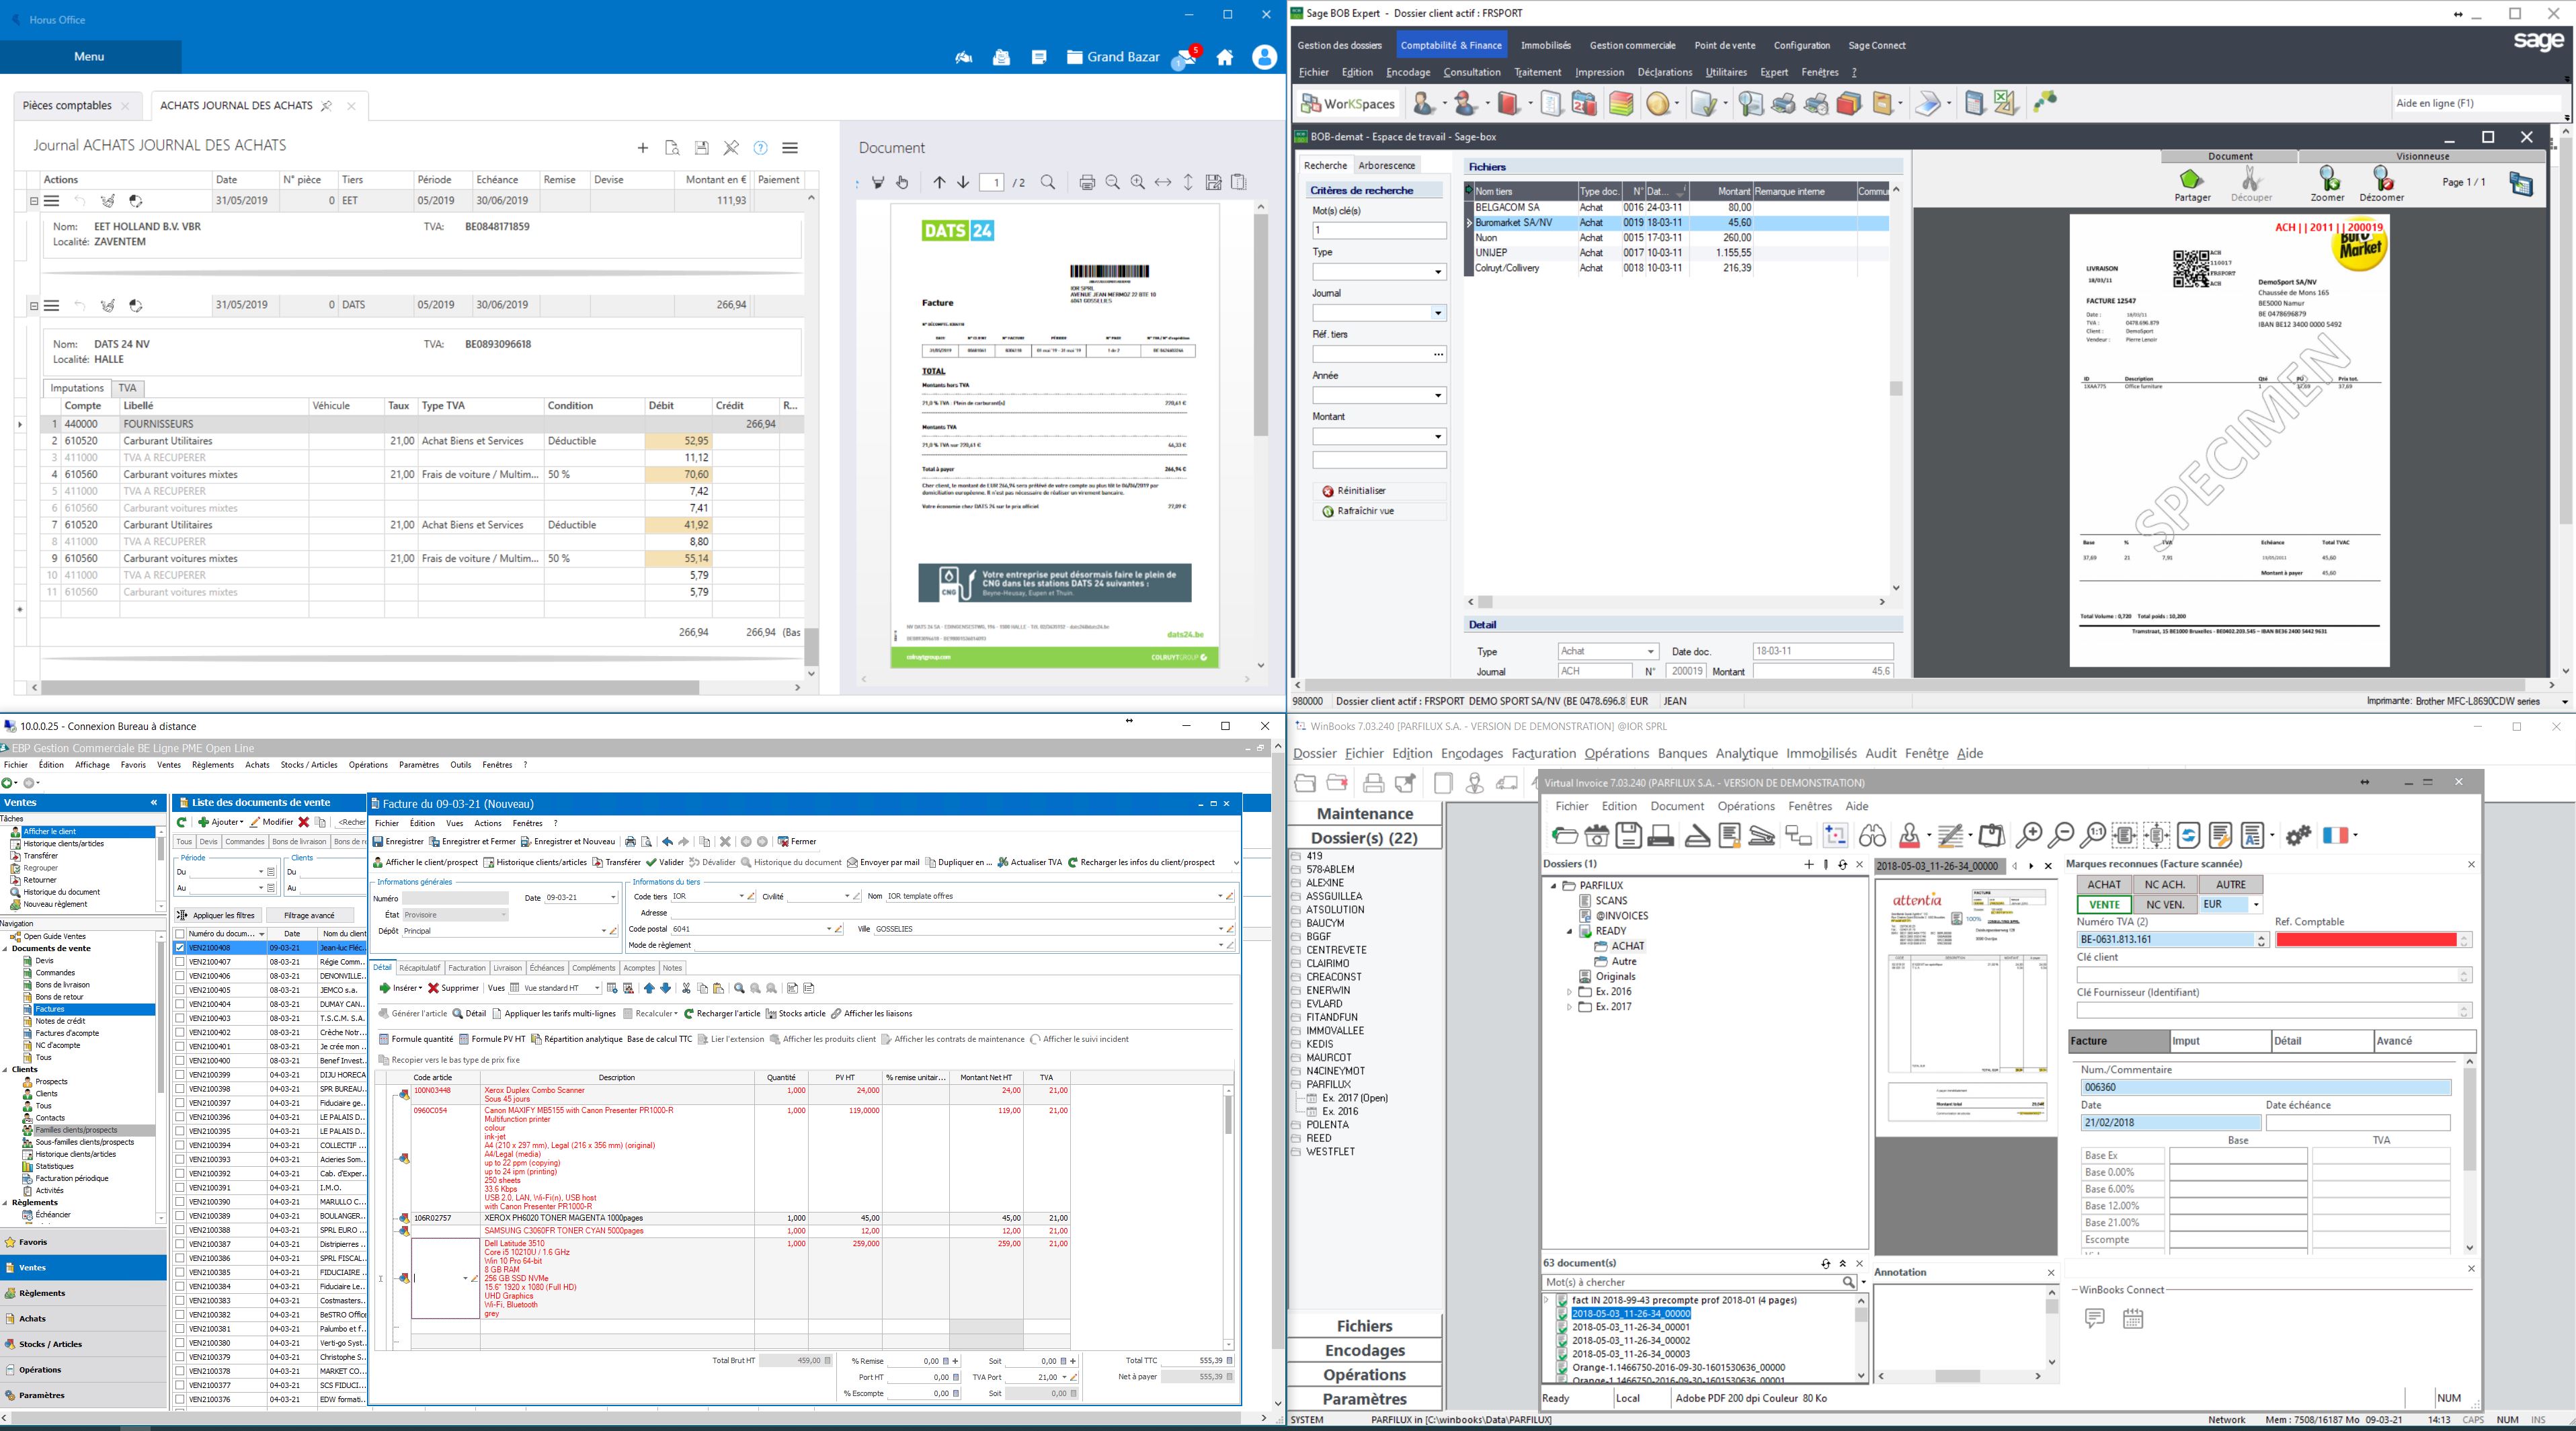This screenshot has width=2576, height=1431.
Task: Print the document in Horus document viewer
Action: pos(1087,182)
